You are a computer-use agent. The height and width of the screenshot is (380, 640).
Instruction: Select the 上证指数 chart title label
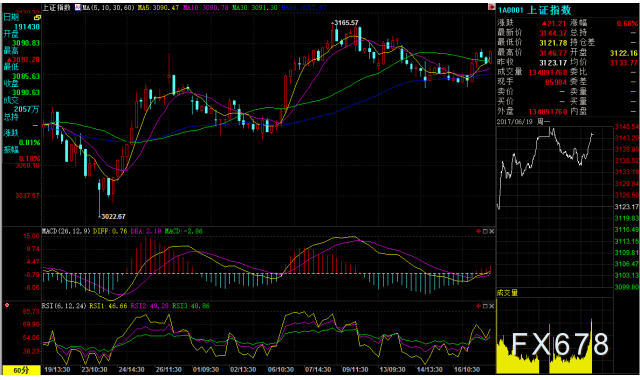[x=56, y=7]
